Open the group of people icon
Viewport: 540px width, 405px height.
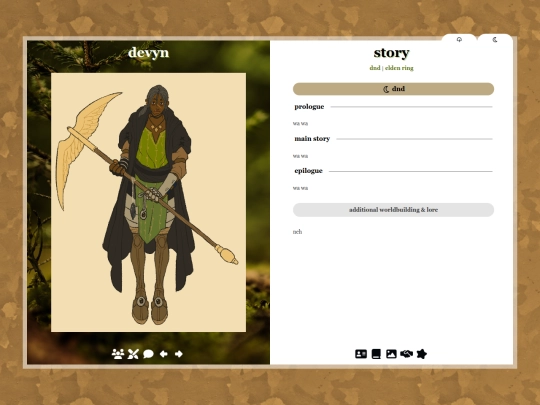coord(118,354)
